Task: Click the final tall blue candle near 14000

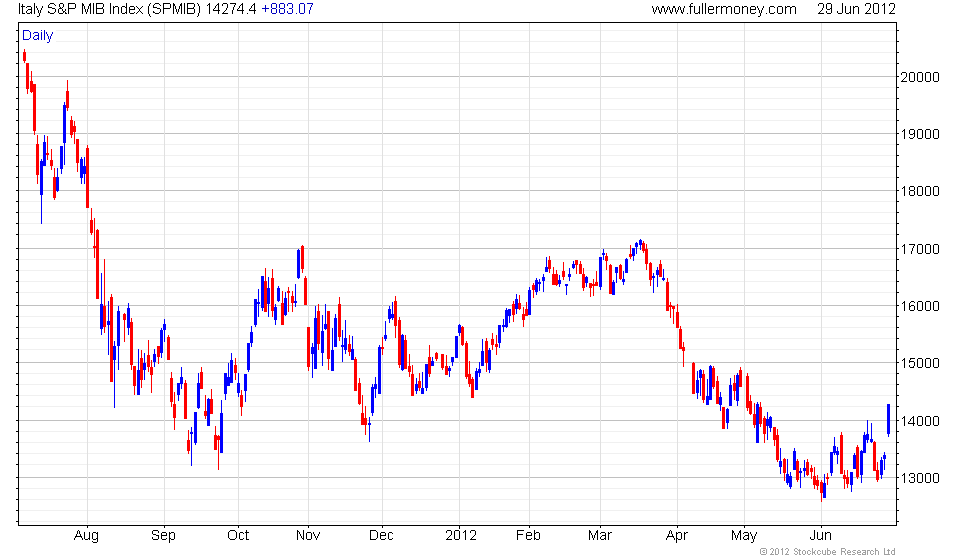Action: tap(889, 420)
